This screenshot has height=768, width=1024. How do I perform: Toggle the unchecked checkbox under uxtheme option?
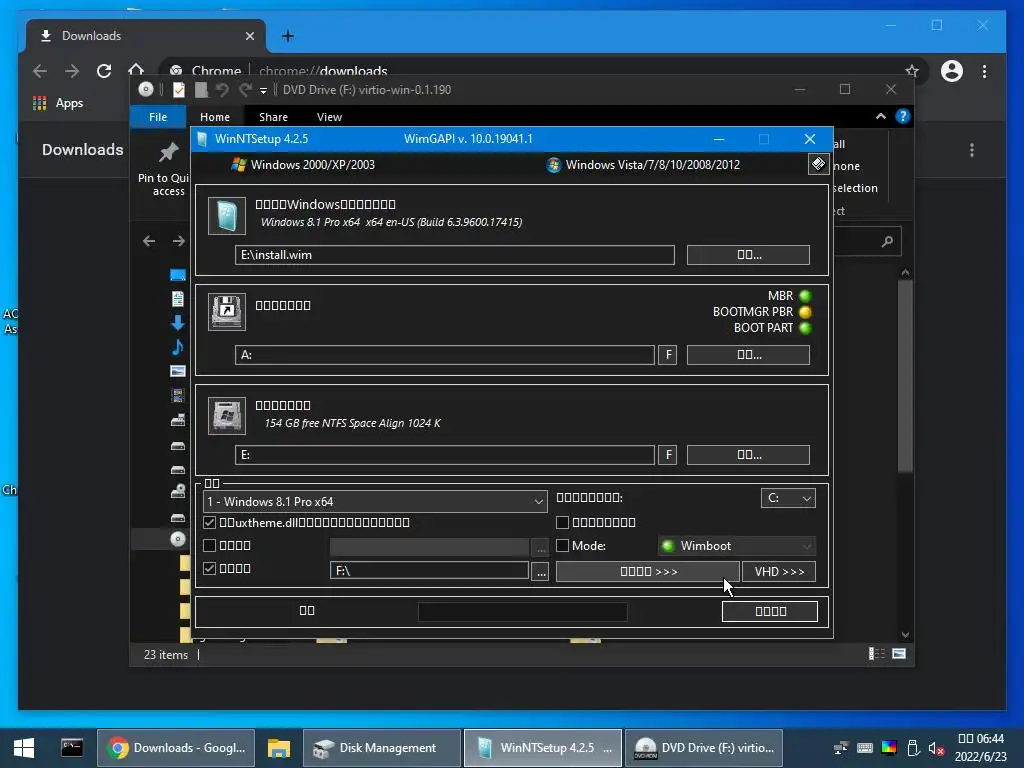(210, 545)
